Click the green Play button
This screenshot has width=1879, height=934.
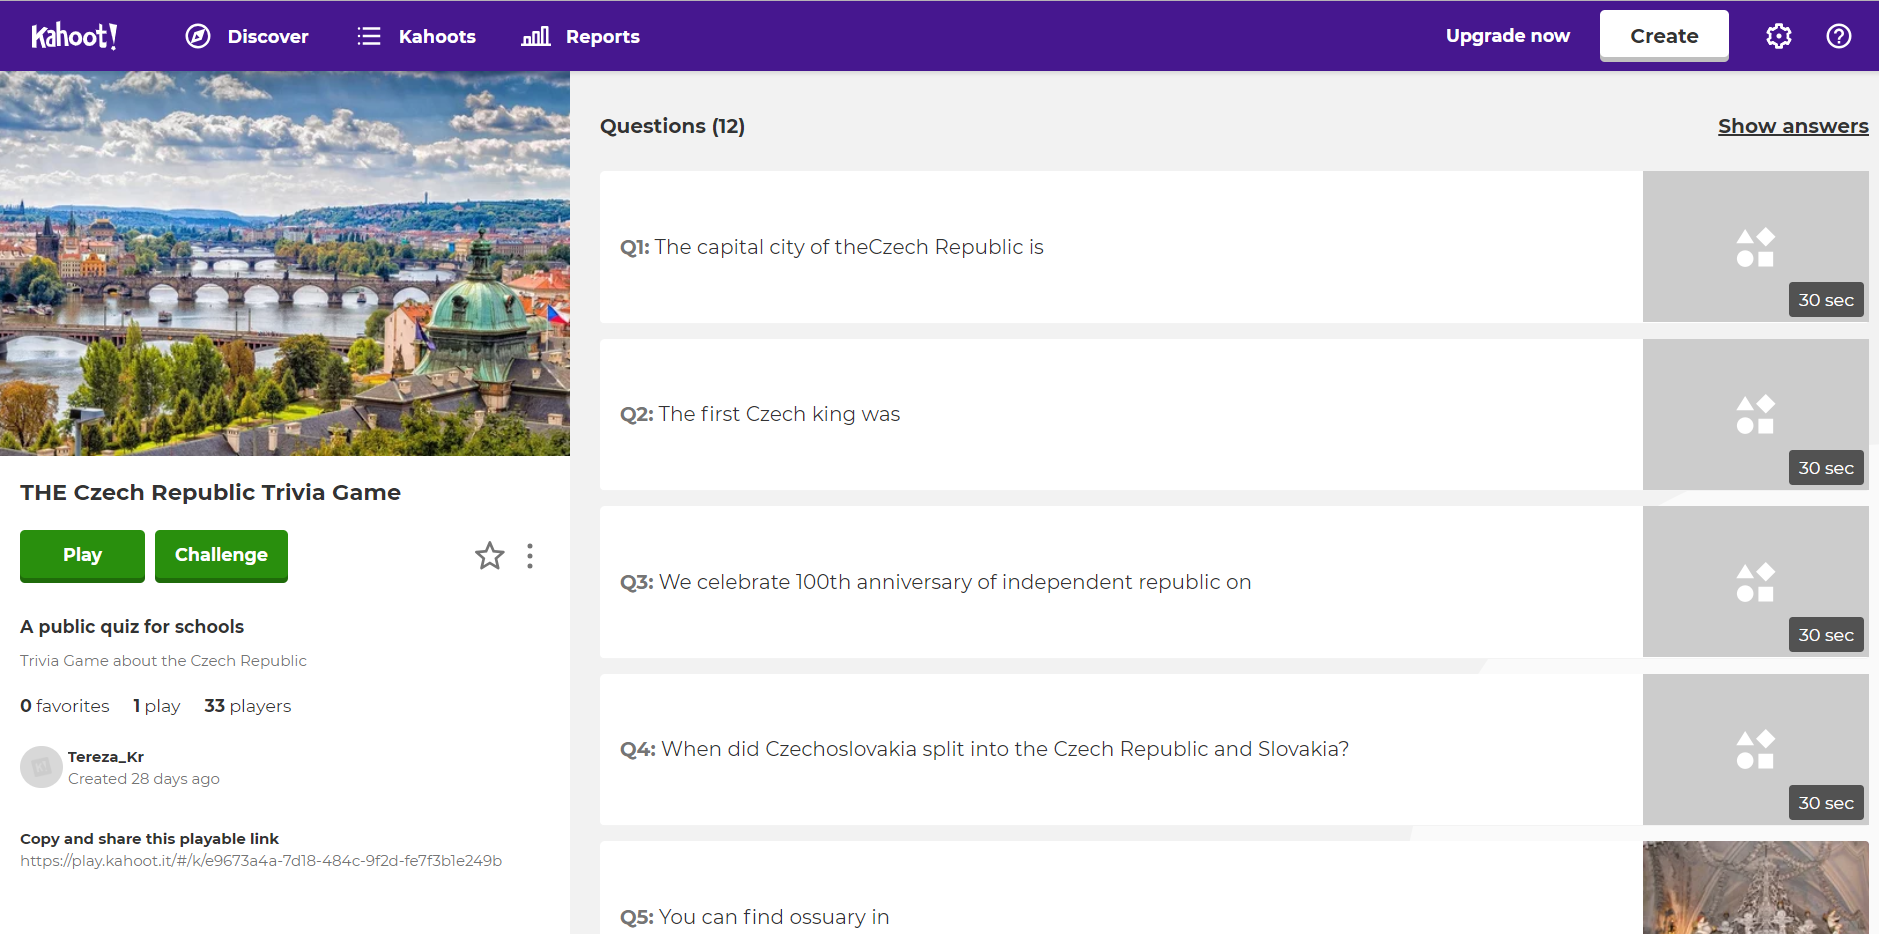[82, 556]
